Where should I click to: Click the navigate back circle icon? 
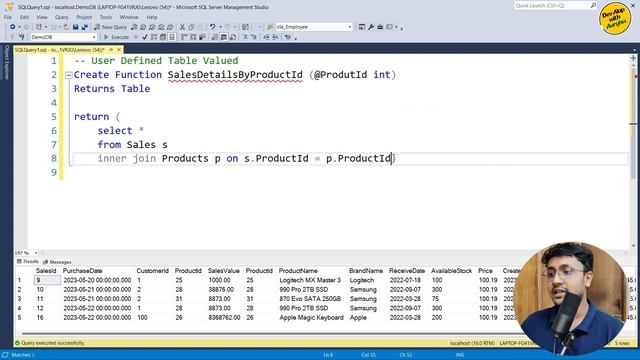click(x=13, y=27)
